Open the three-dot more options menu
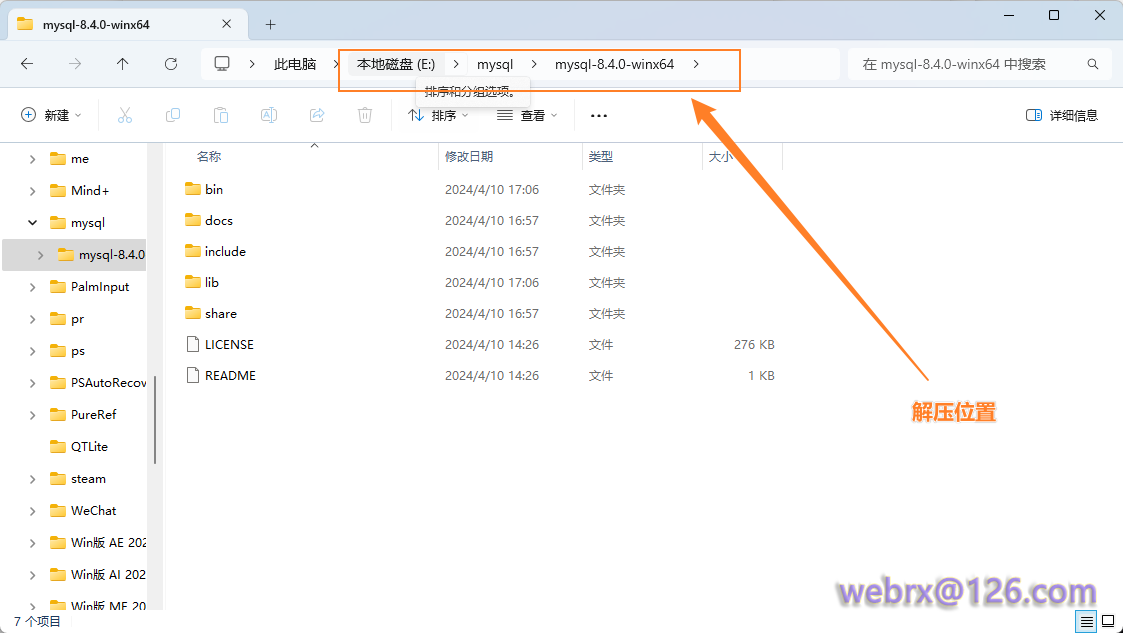The width and height of the screenshot is (1123, 633). [x=599, y=115]
